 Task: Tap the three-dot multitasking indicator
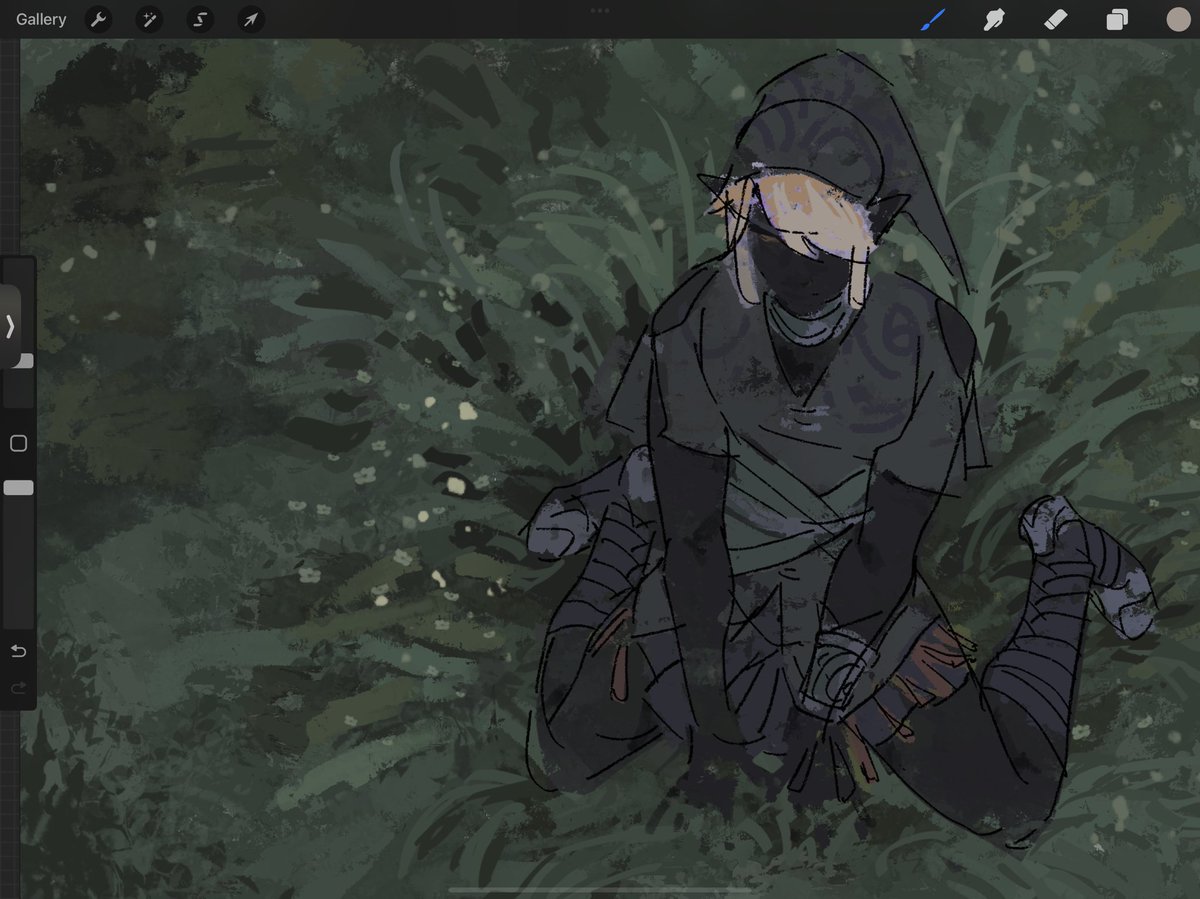tap(600, 10)
